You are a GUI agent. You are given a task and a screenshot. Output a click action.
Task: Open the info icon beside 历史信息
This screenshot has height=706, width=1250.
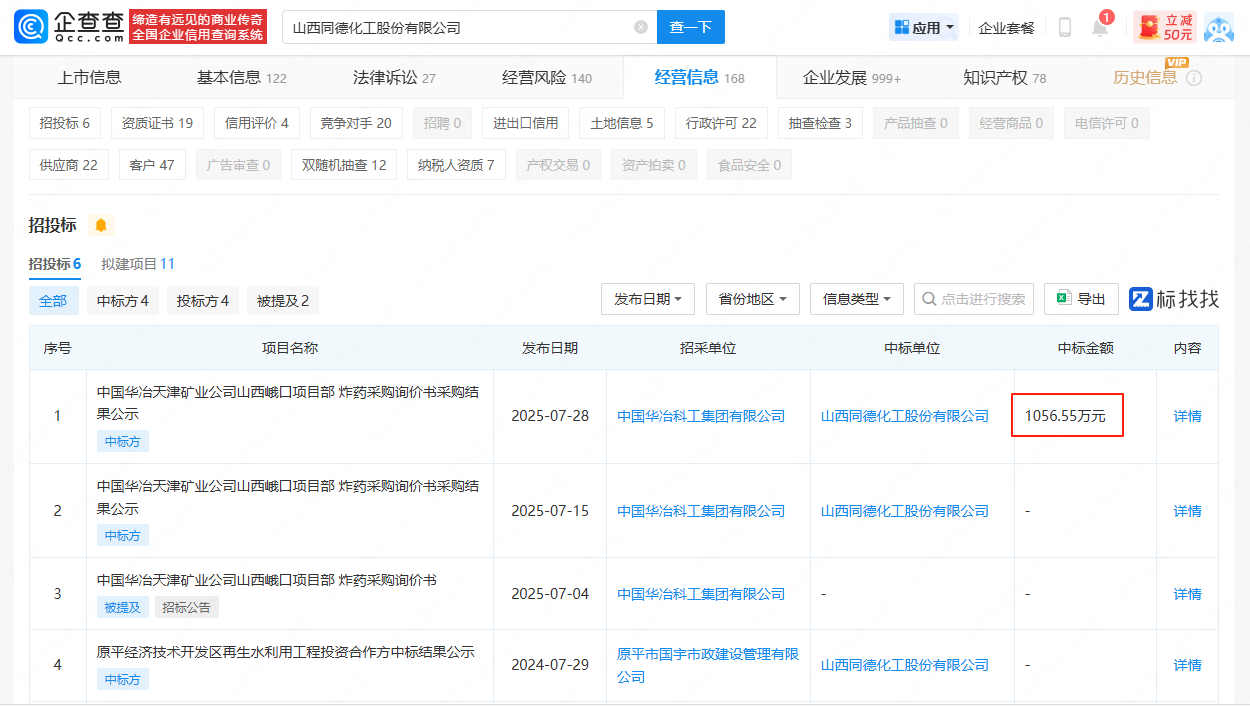(x=1194, y=78)
